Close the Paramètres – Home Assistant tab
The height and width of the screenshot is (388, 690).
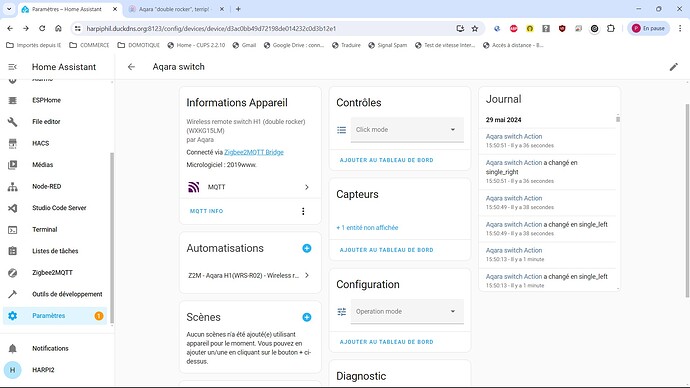(x=115, y=9)
